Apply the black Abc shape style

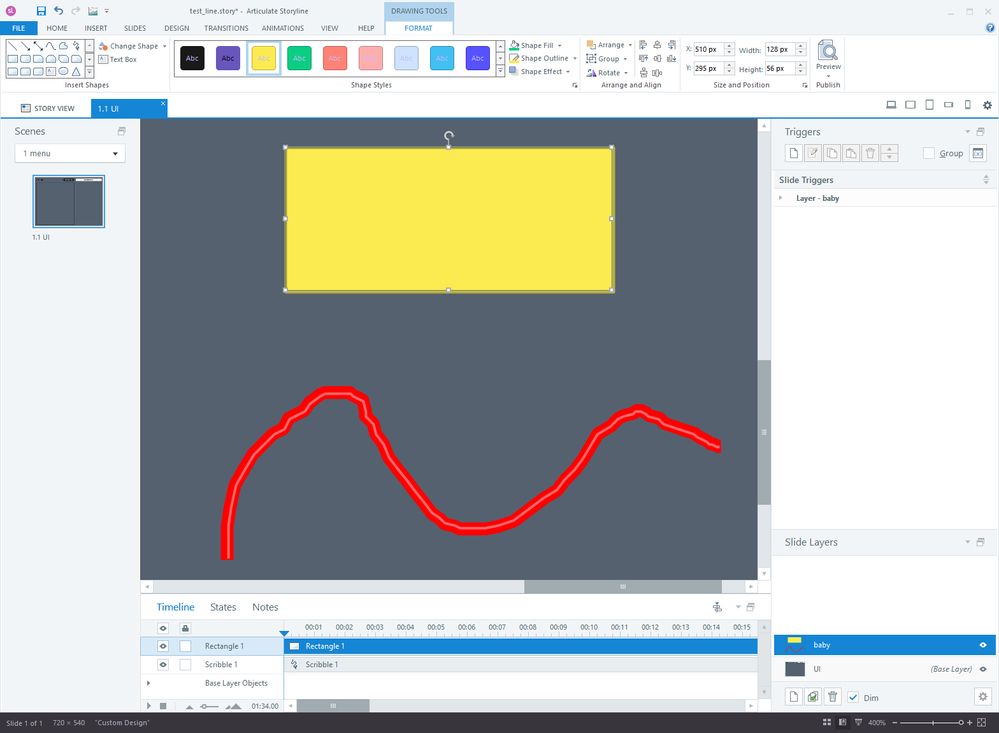(x=192, y=58)
